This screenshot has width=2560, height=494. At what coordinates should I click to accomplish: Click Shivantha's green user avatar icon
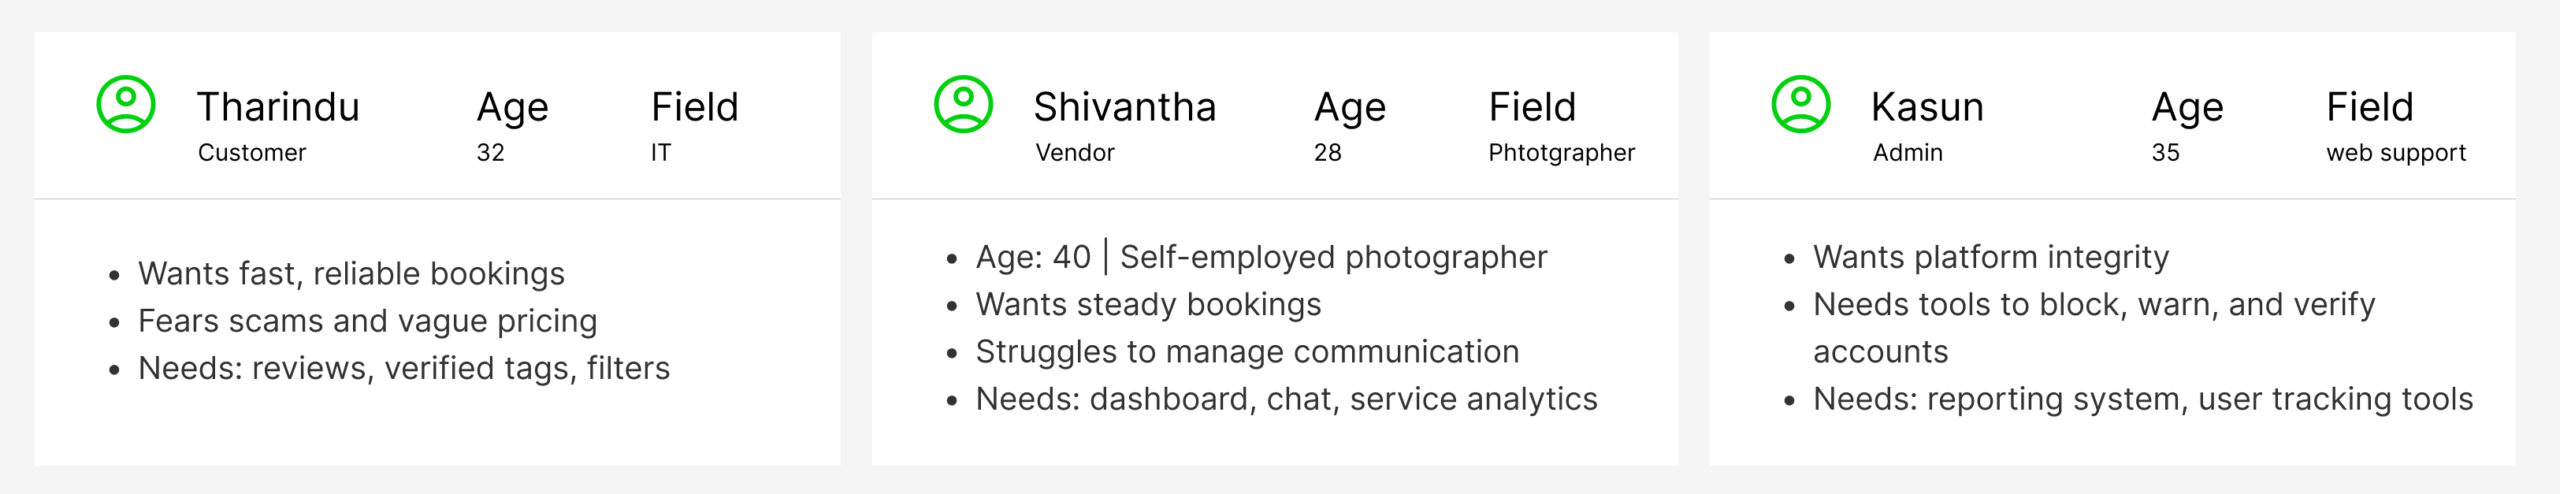point(963,104)
